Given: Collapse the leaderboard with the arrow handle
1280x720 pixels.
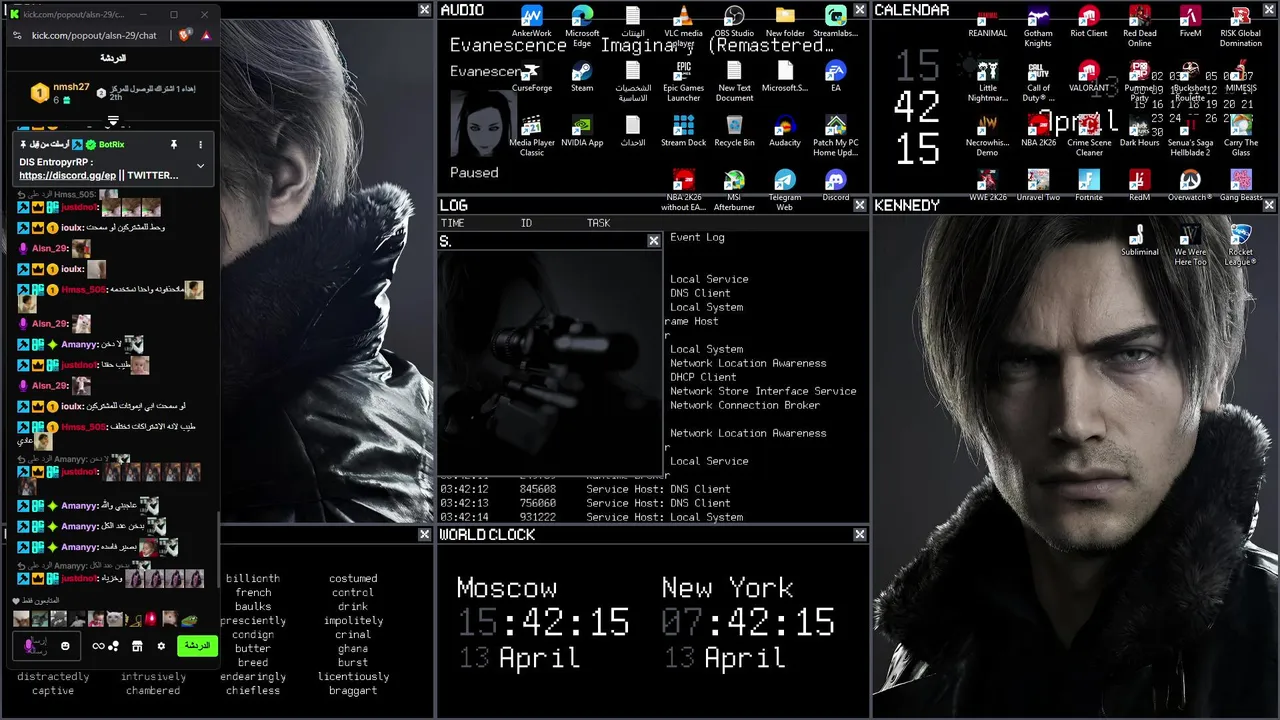Looking at the screenshot, I should (113, 121).
